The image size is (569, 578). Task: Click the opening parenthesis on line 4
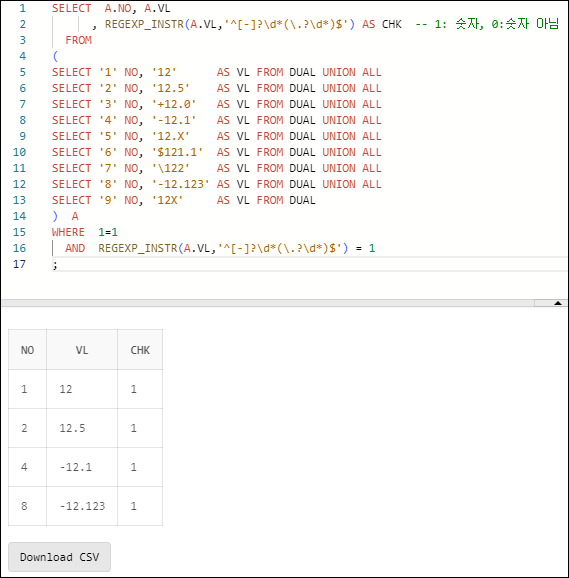click(x=55, y=56)
